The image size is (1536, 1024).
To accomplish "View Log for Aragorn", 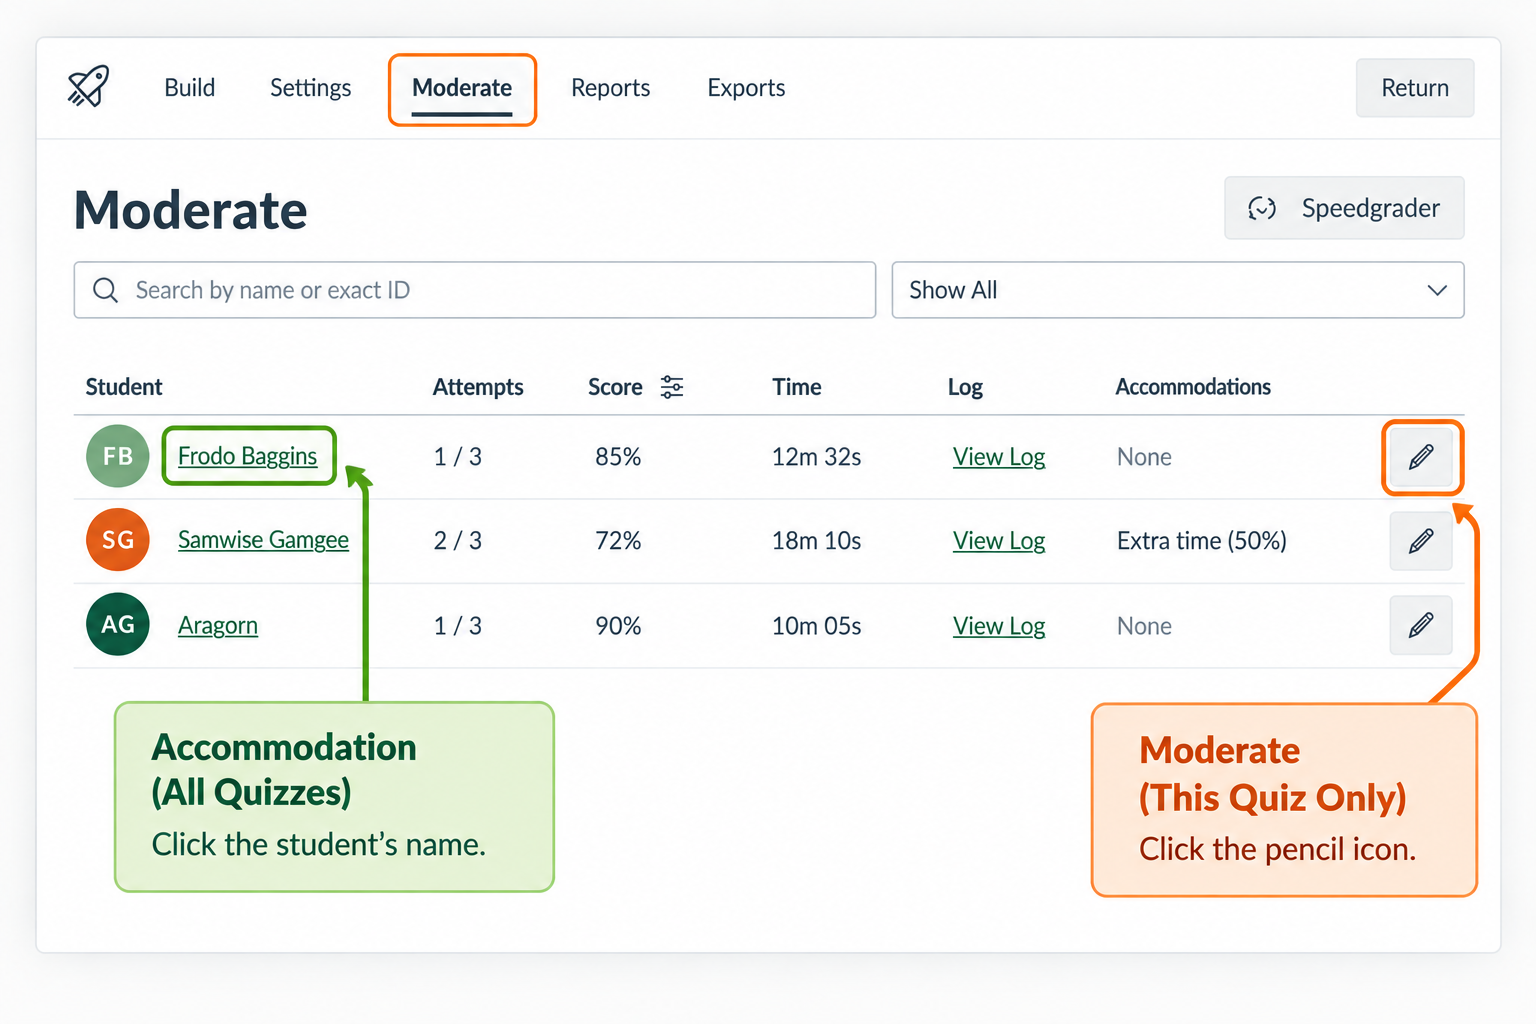I will [999, 626].
